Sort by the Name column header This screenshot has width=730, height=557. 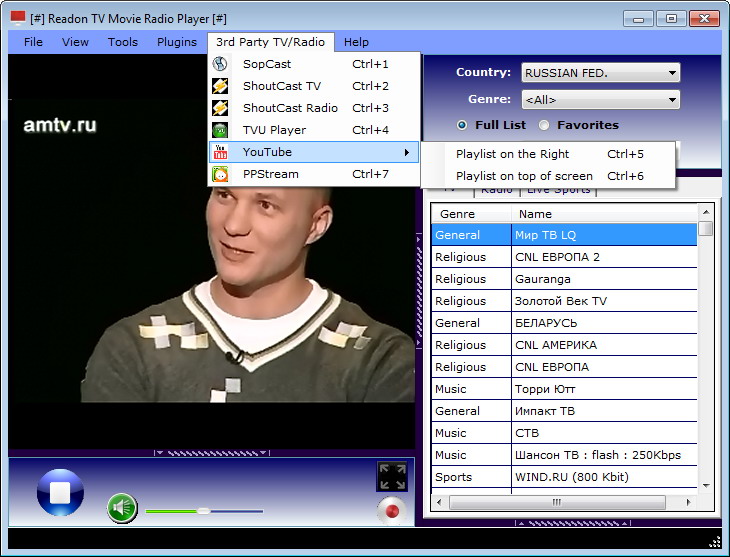point(604,214)
